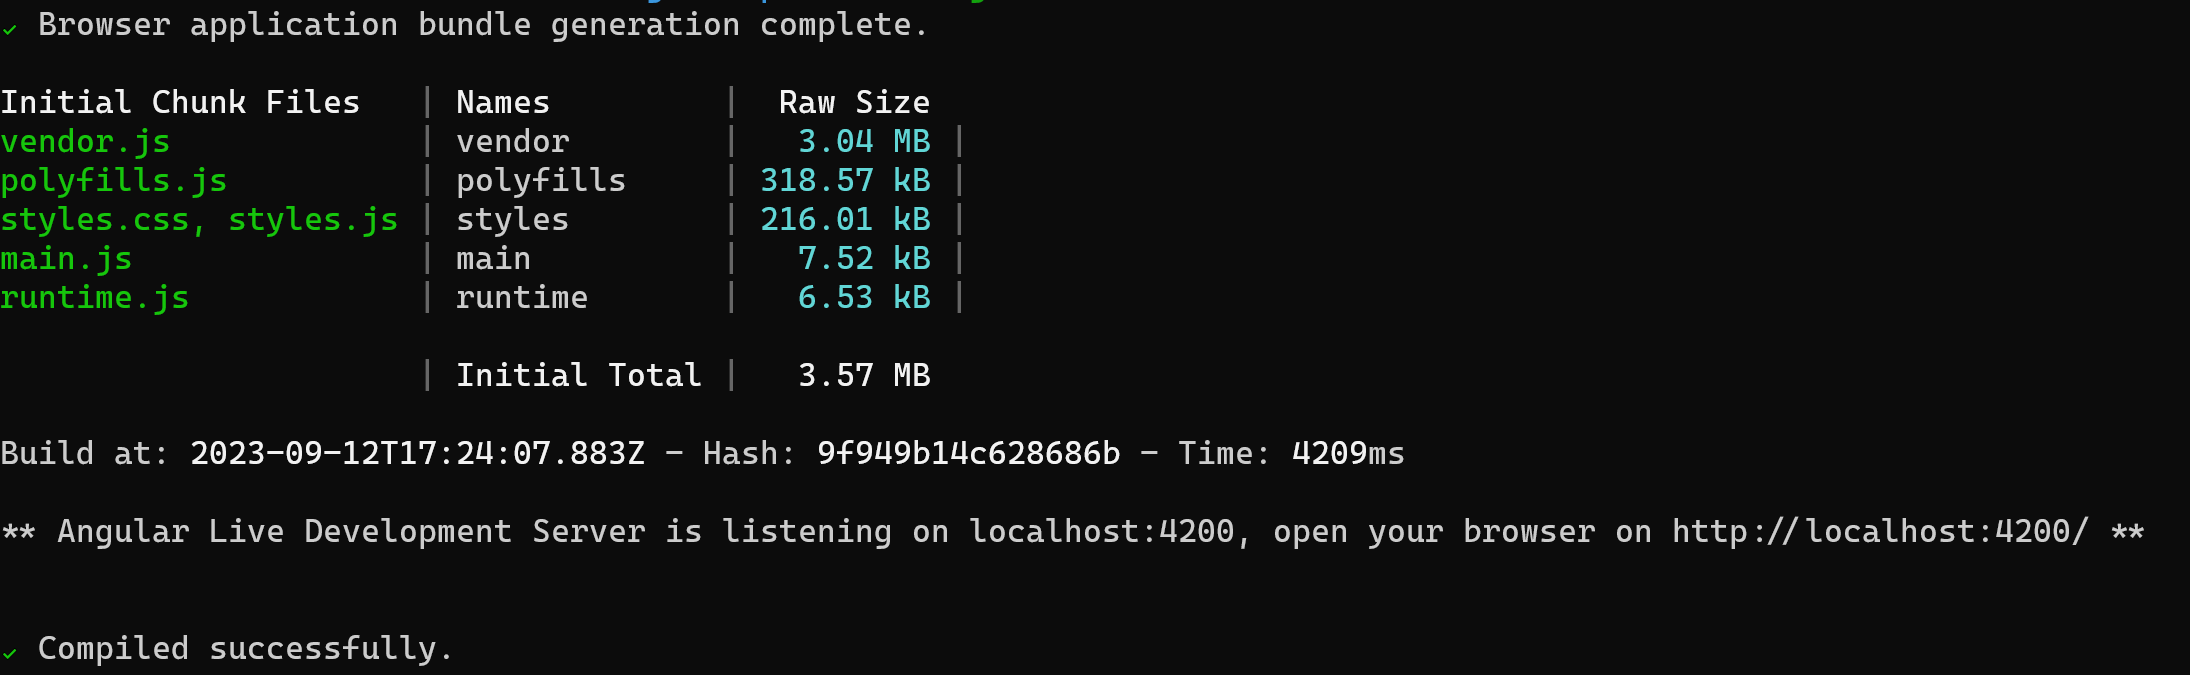Image resolution: width=2190 pixels, height=675 pixels.
Task: Open the http://localhost:4200/ link
Action: click(x=1880, y=531)
